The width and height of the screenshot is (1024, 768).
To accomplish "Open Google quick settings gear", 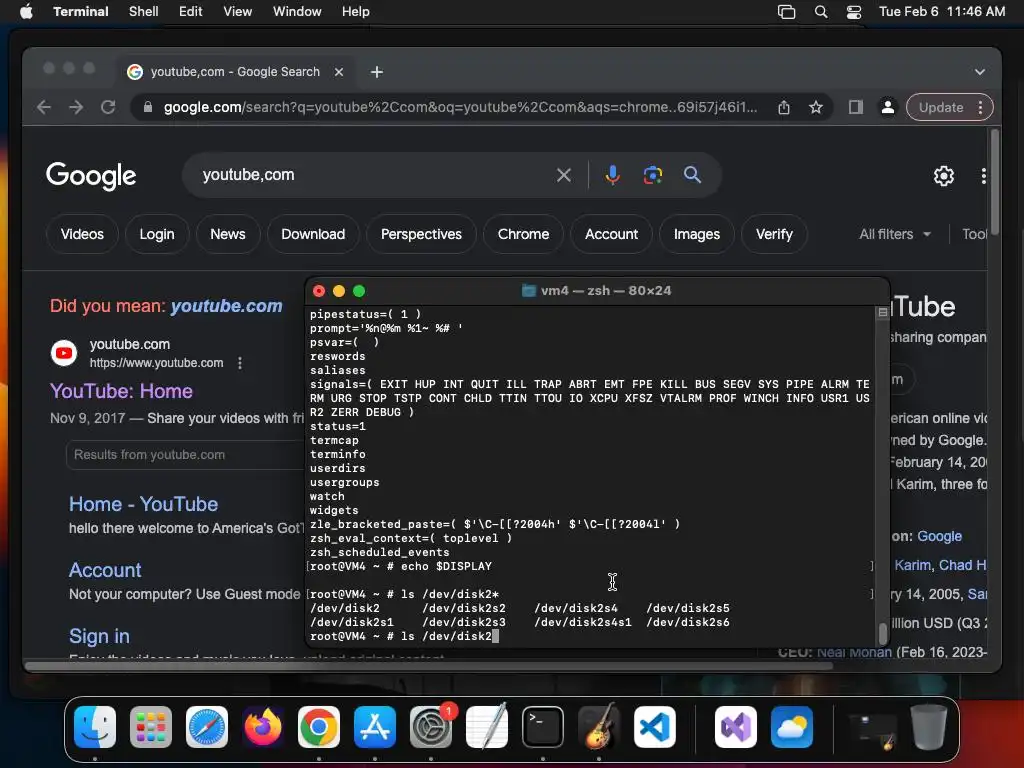I will click(x=944, y=176).
